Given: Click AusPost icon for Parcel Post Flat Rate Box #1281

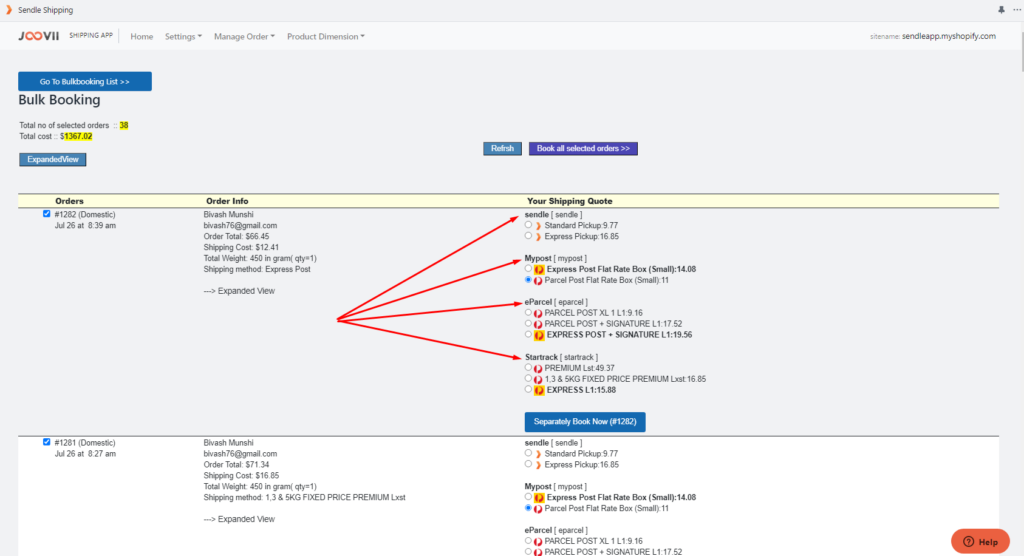Looking at the screenshot, I should 538,508.
